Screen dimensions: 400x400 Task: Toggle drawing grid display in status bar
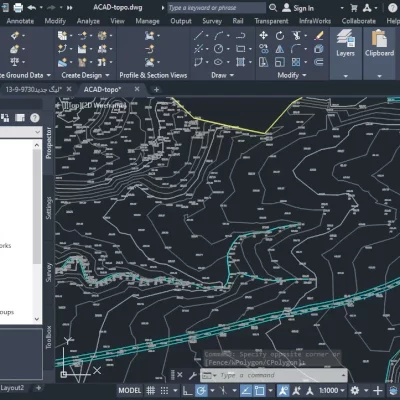click(151, 390)
